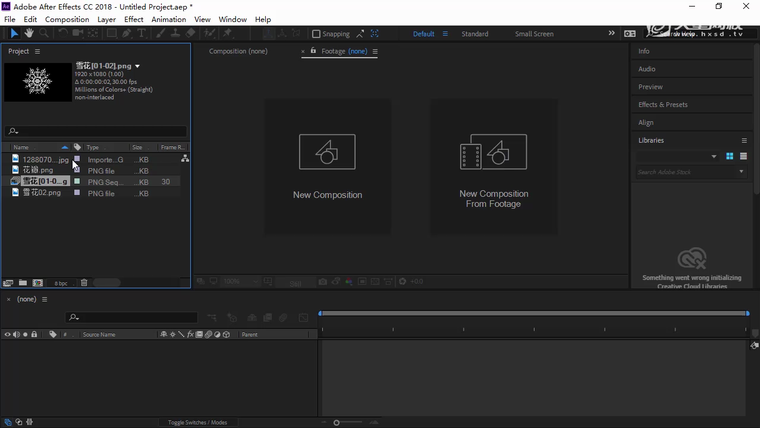Click Toggle Switches / Modes button
Screen dimensions: 760x428
(x=197, y=422)
